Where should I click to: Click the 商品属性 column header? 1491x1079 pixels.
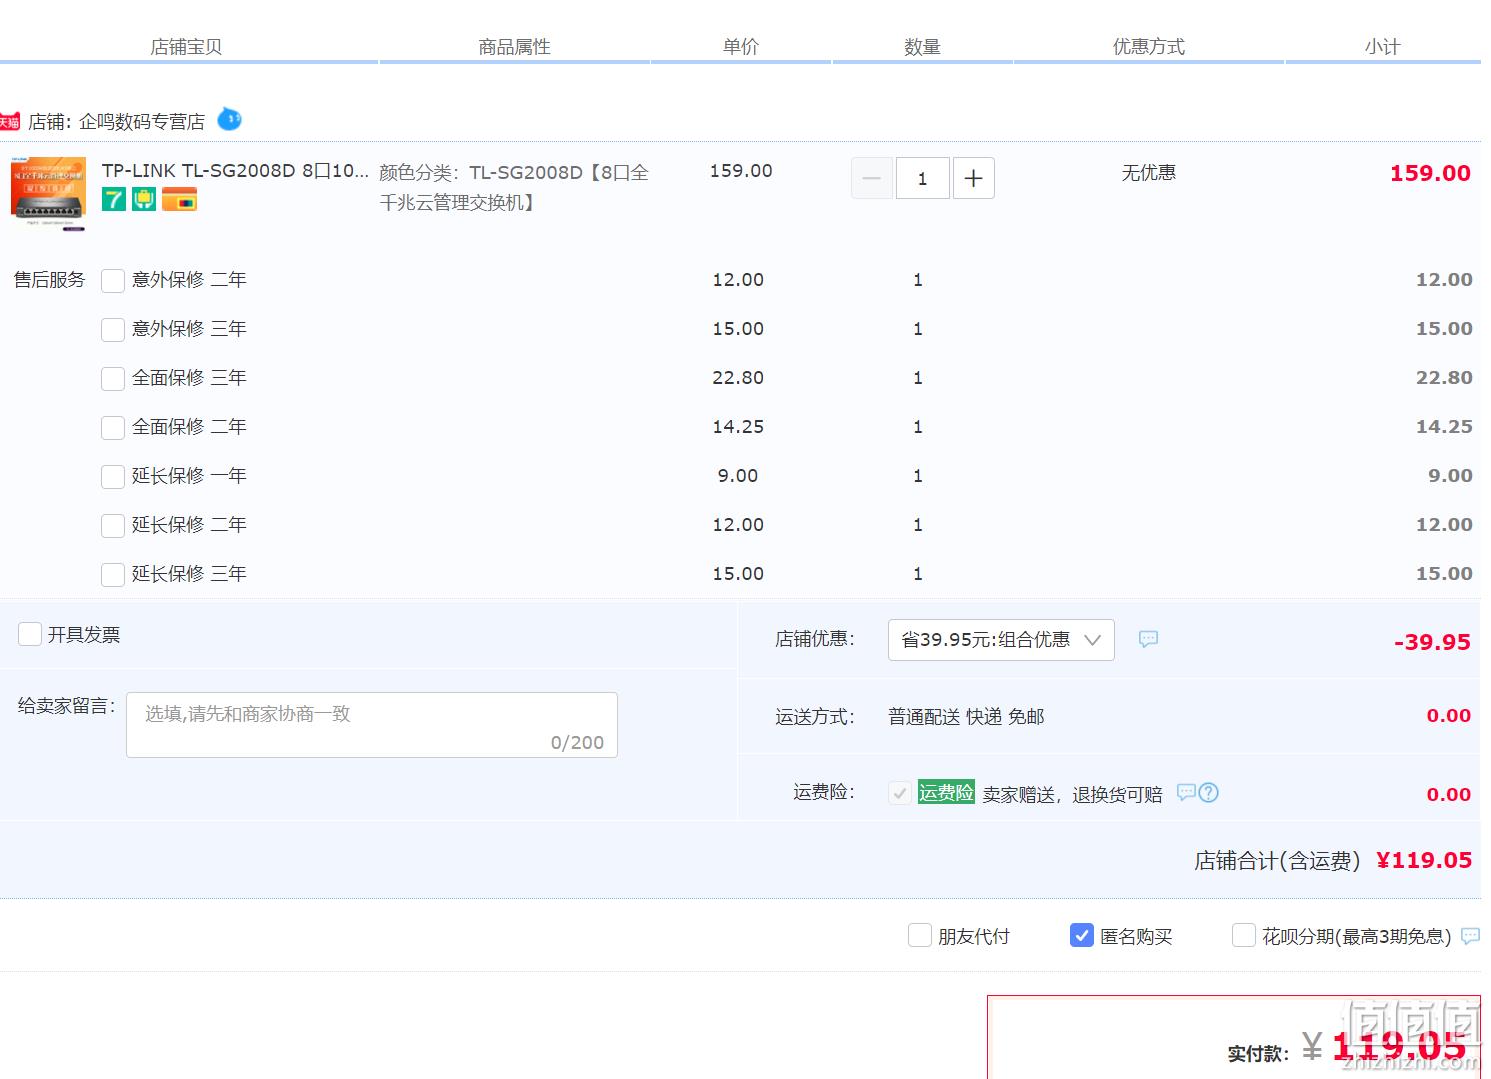pyautogui.click(x=514, y=47)
